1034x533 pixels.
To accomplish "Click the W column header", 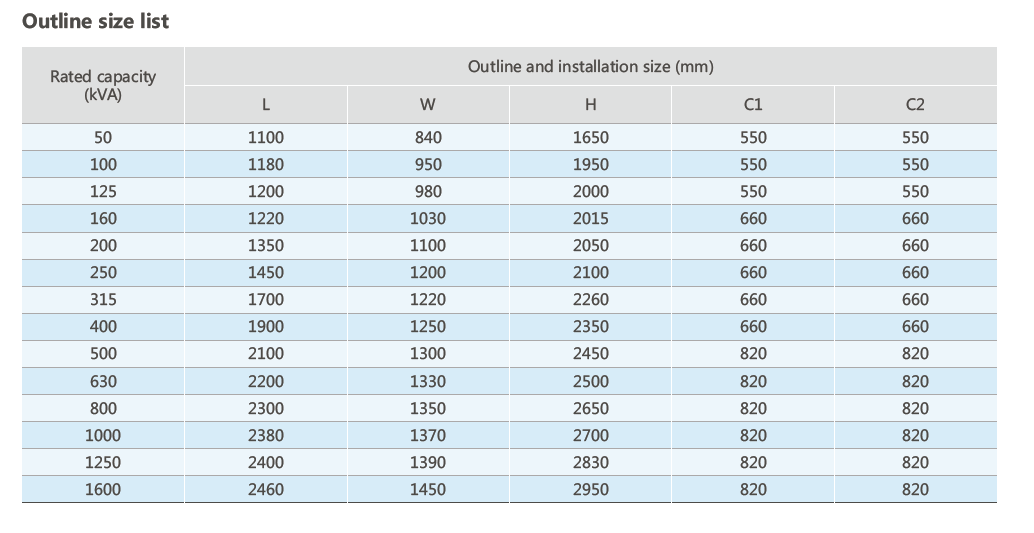I will (x=427, y=105).
